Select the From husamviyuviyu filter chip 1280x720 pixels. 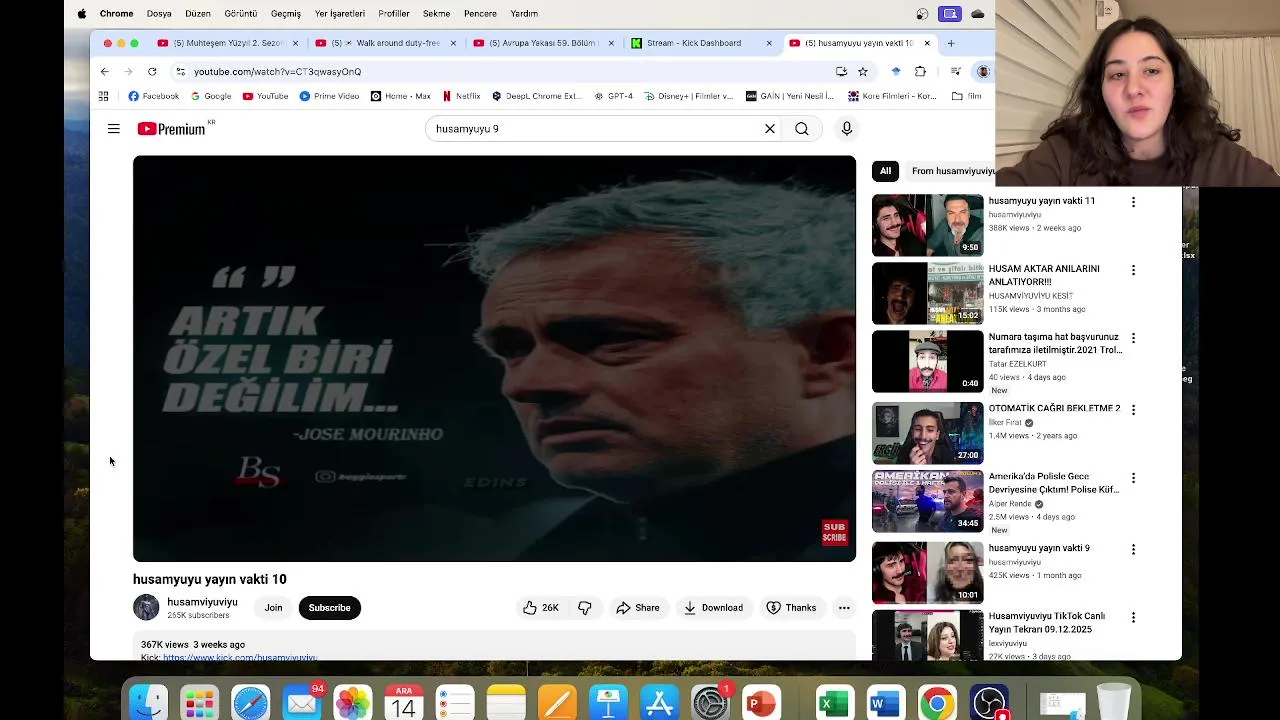point(952,171)
